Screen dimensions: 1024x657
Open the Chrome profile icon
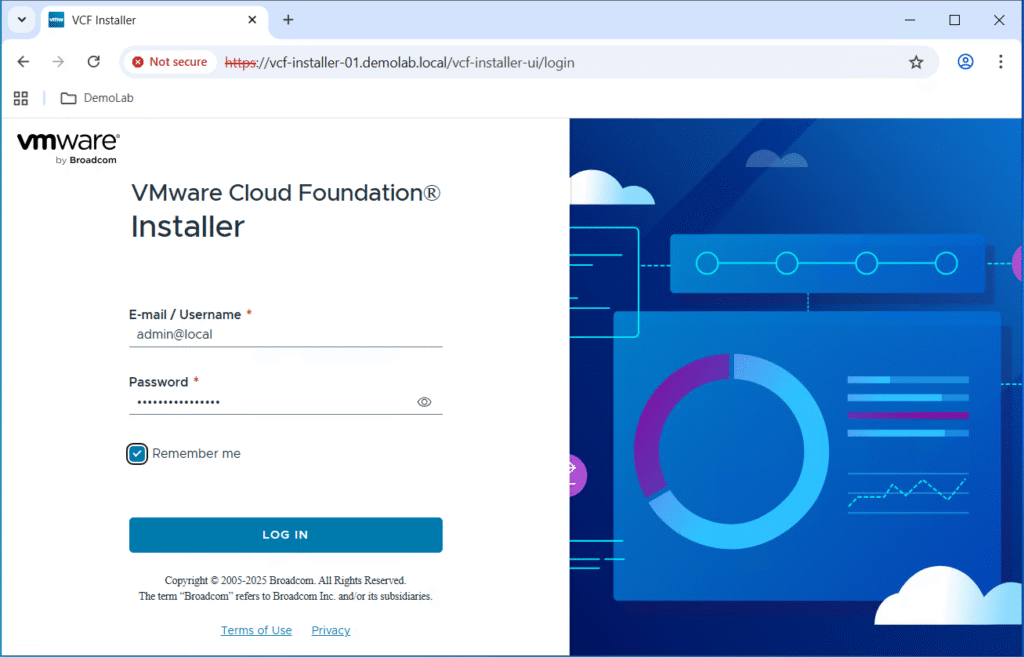pyautogui.click(x=965, y=62)
